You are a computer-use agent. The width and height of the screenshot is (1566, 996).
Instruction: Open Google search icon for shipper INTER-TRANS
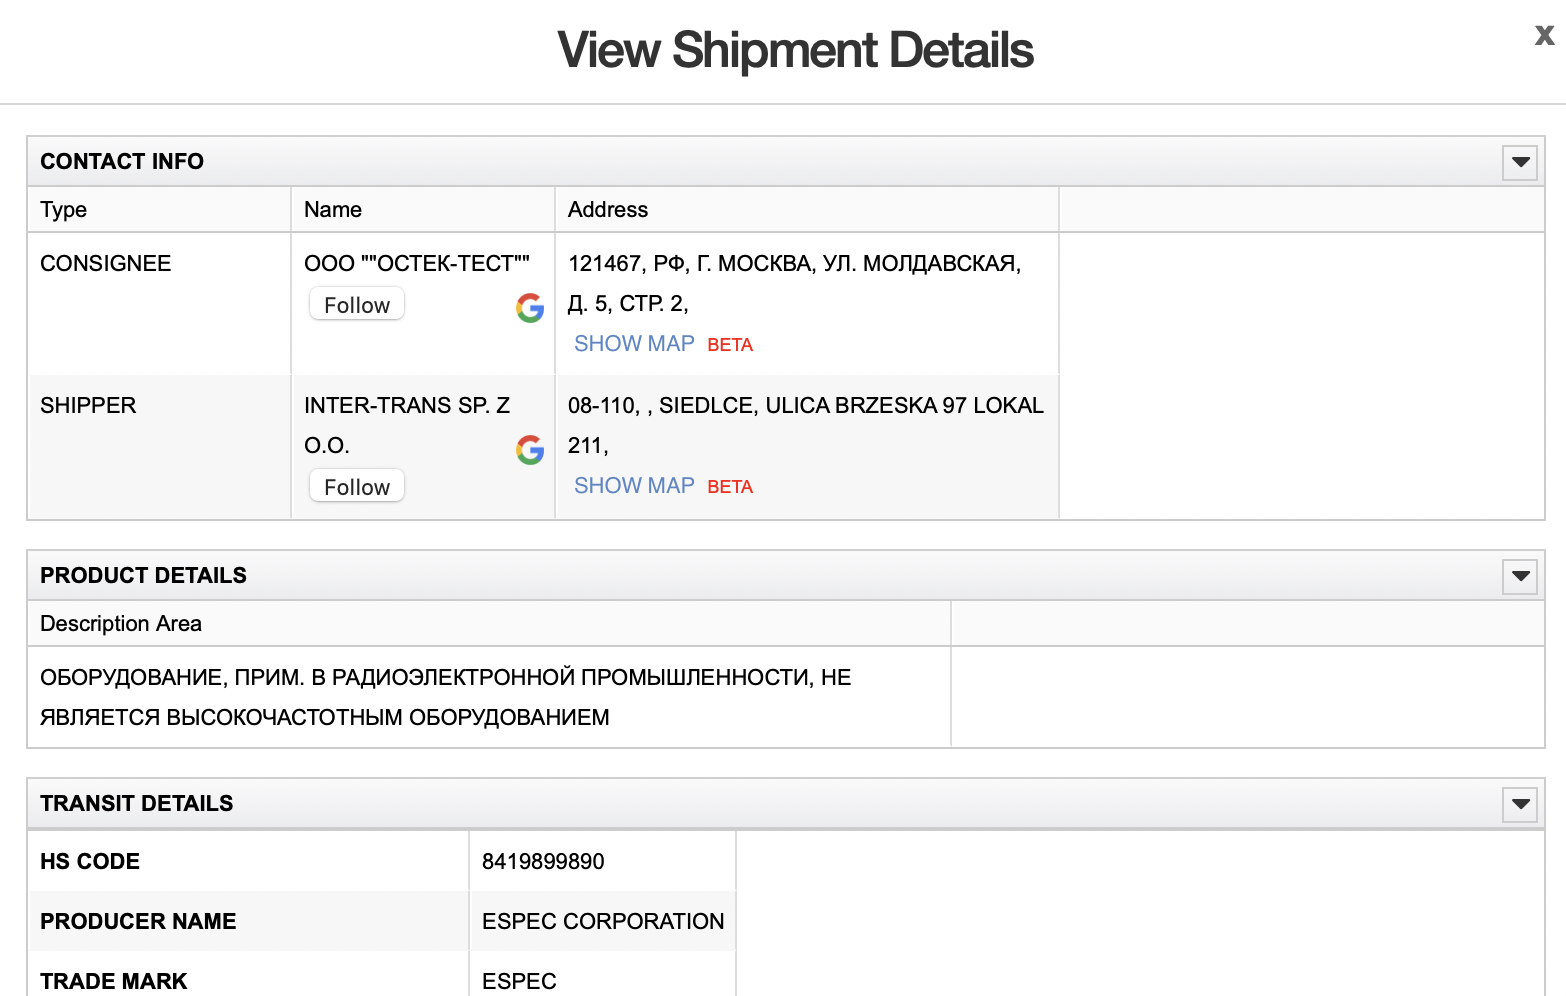530,450
